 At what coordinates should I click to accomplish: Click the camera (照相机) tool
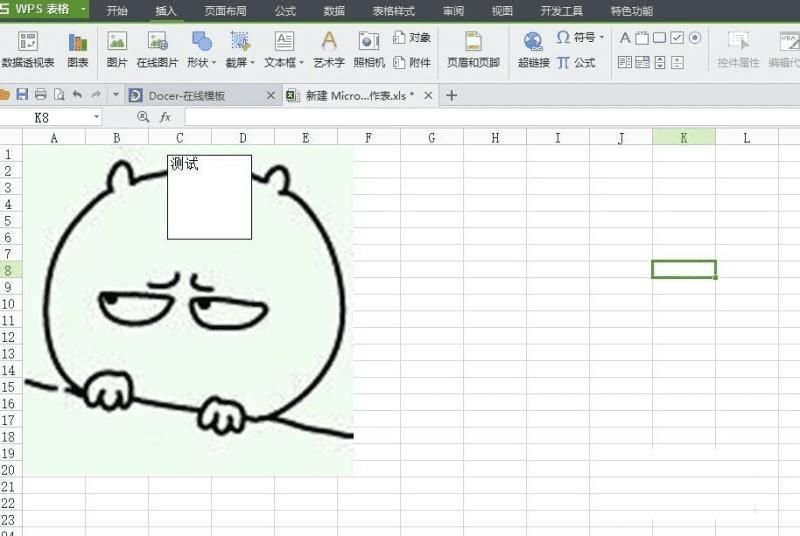click(x=369, y=49)
